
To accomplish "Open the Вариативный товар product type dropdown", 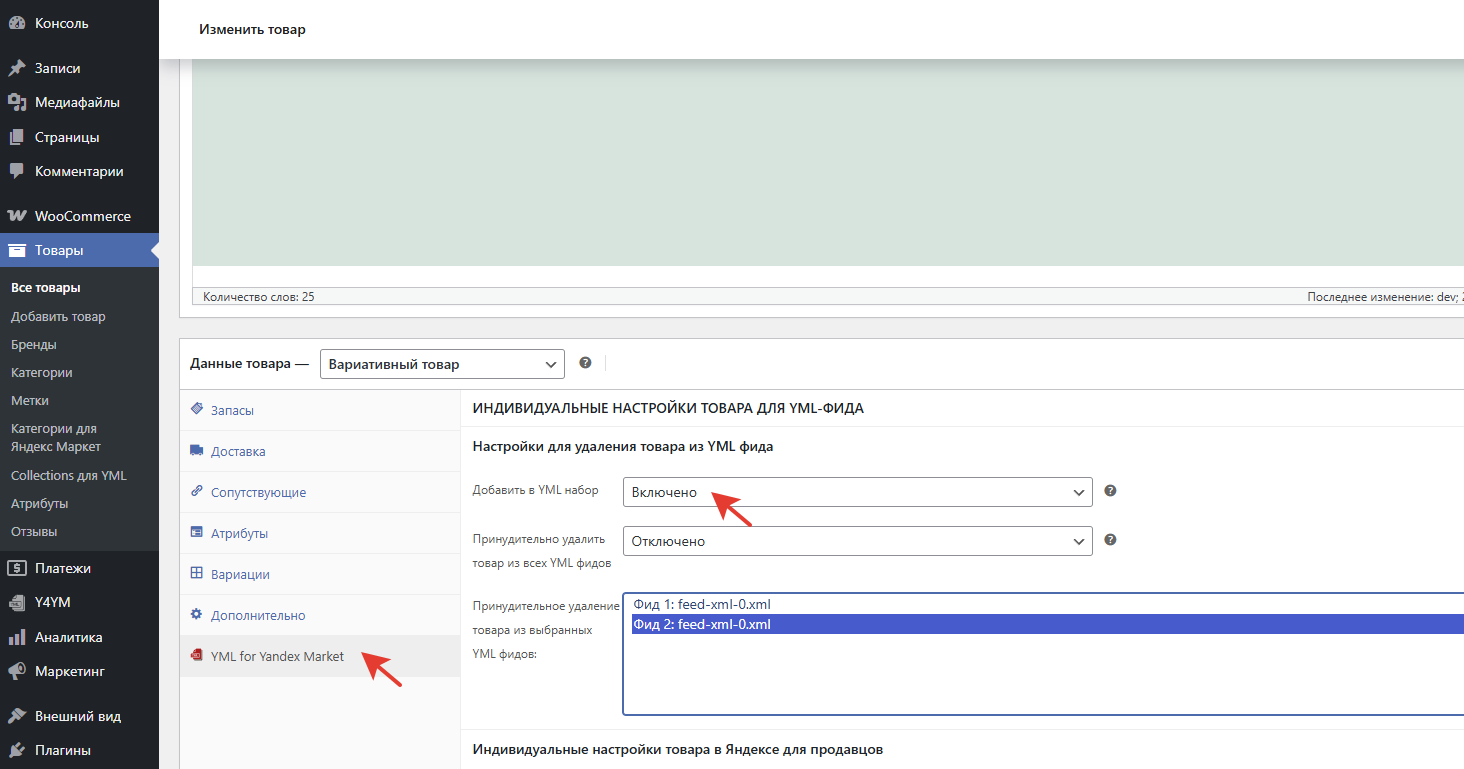I will [x=442, y=364].
